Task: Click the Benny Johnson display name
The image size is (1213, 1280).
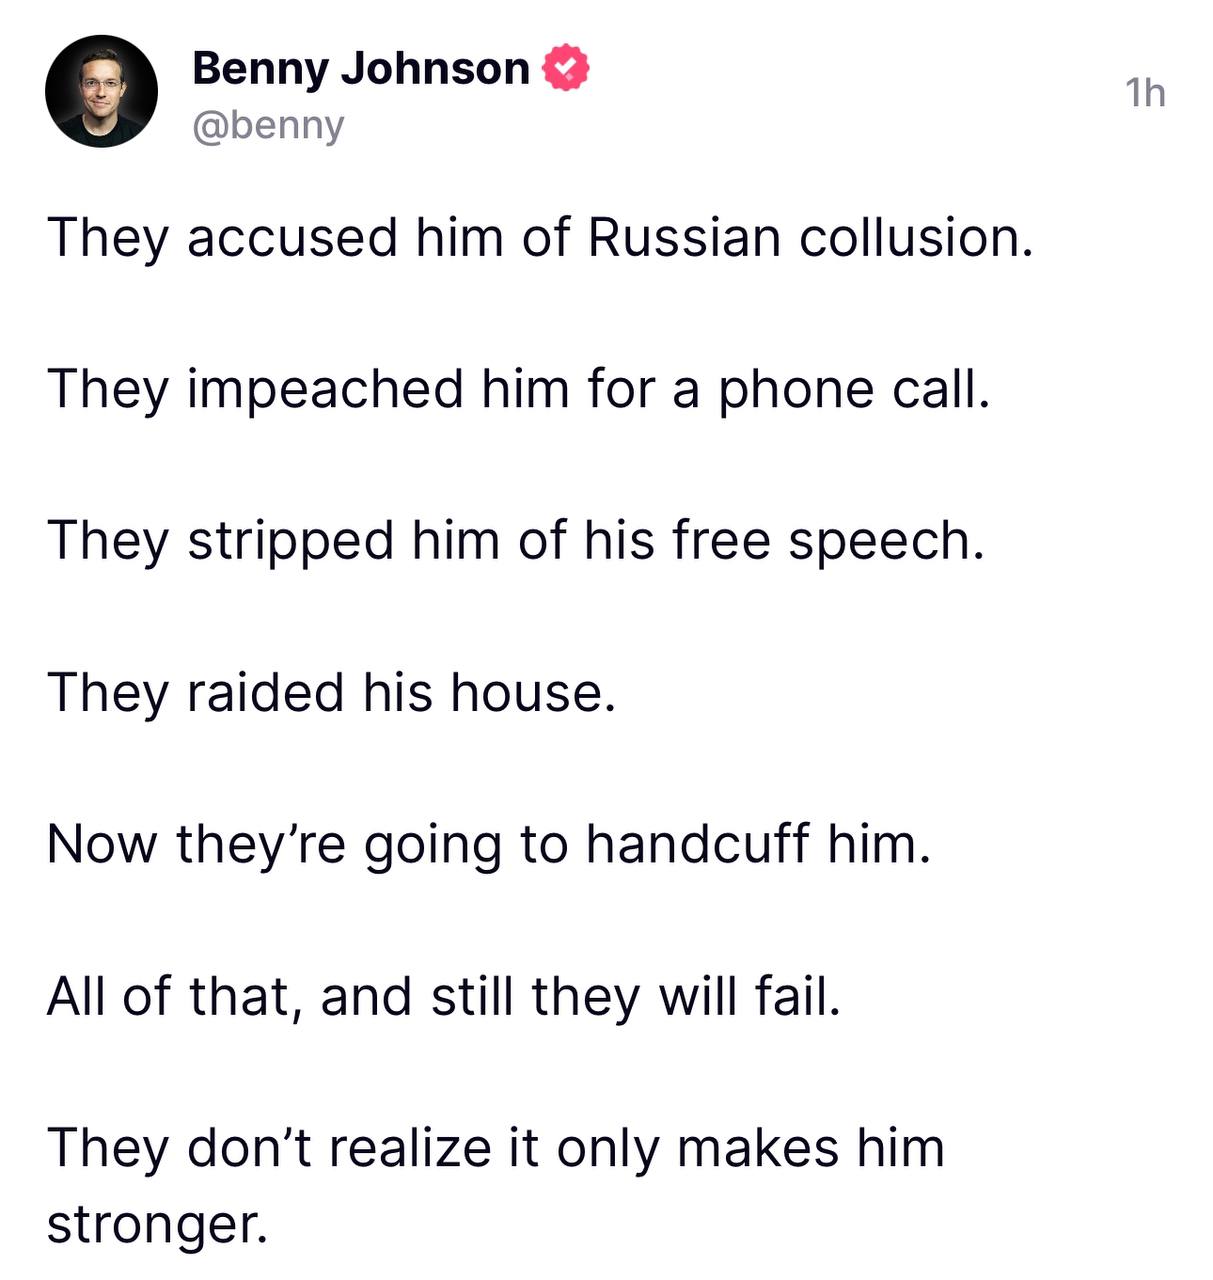Action: pos(360,68)
